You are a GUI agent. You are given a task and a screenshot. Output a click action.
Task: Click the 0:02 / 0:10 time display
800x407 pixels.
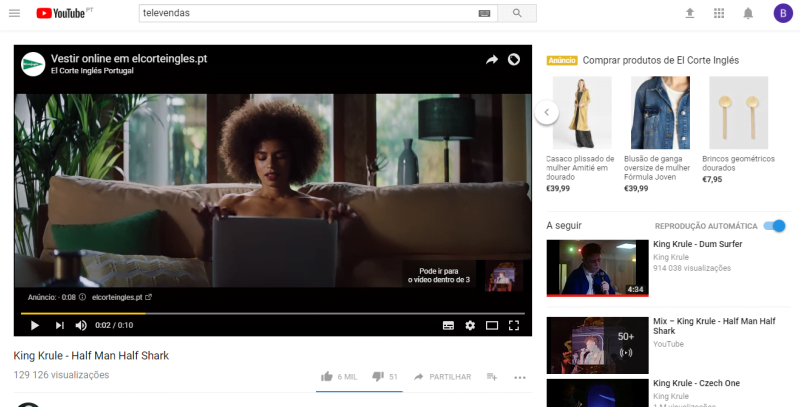point(114,325)
